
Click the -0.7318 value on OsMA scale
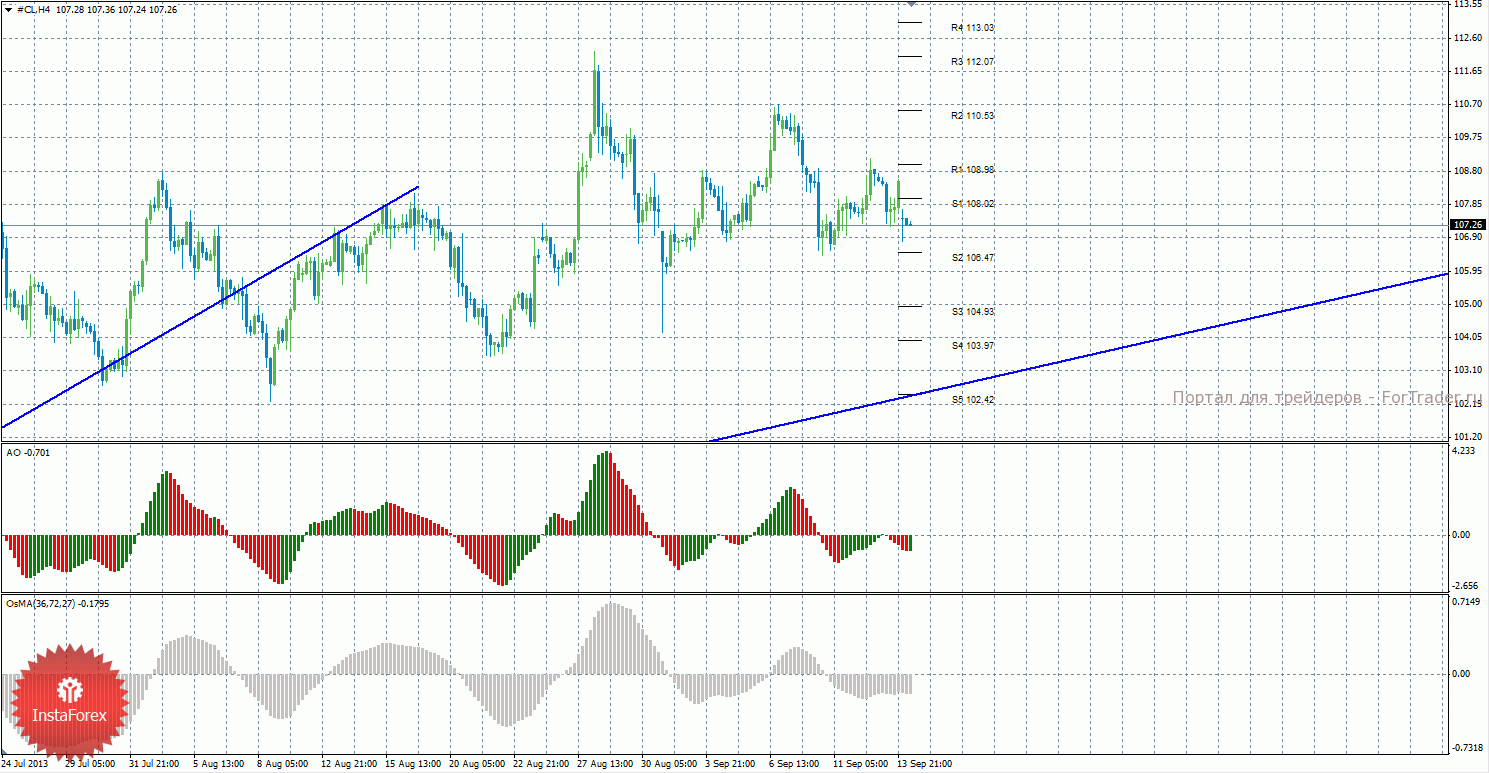click(x=1467, y=748)
